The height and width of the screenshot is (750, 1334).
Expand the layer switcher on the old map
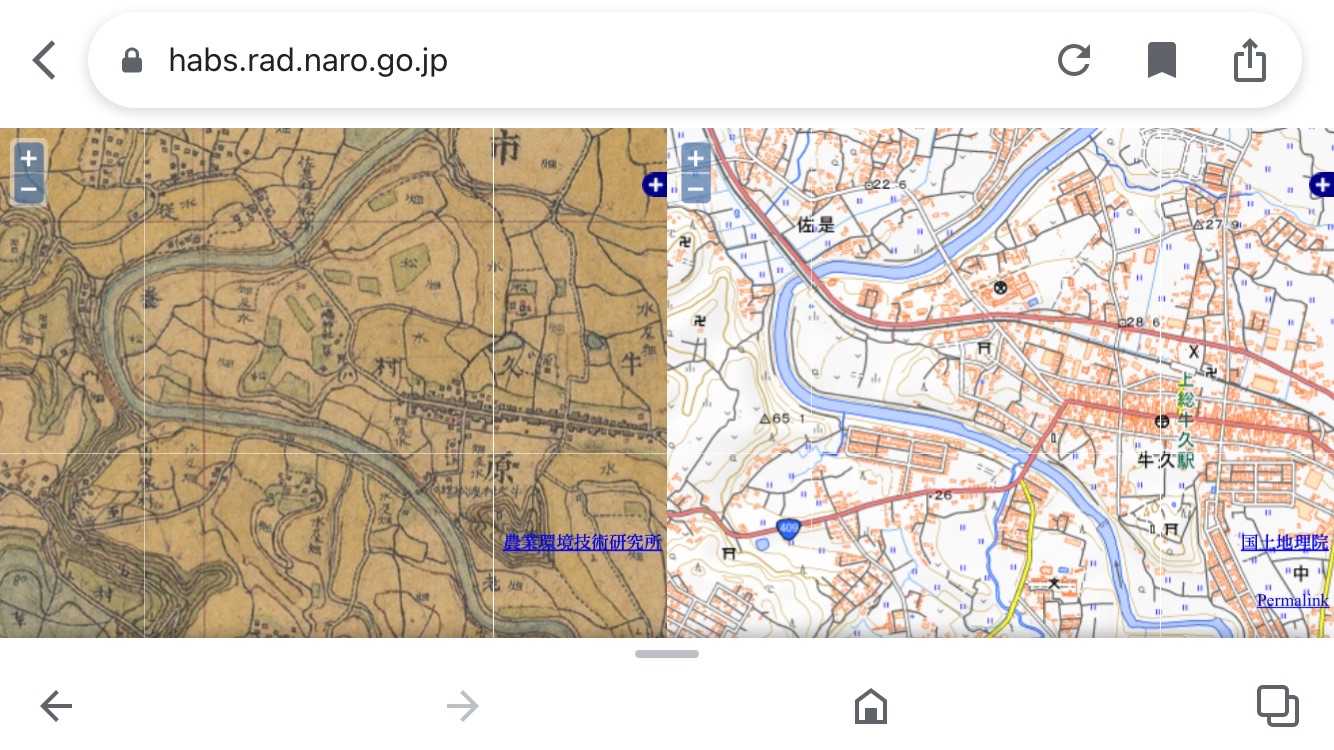(x=655, y=184)
